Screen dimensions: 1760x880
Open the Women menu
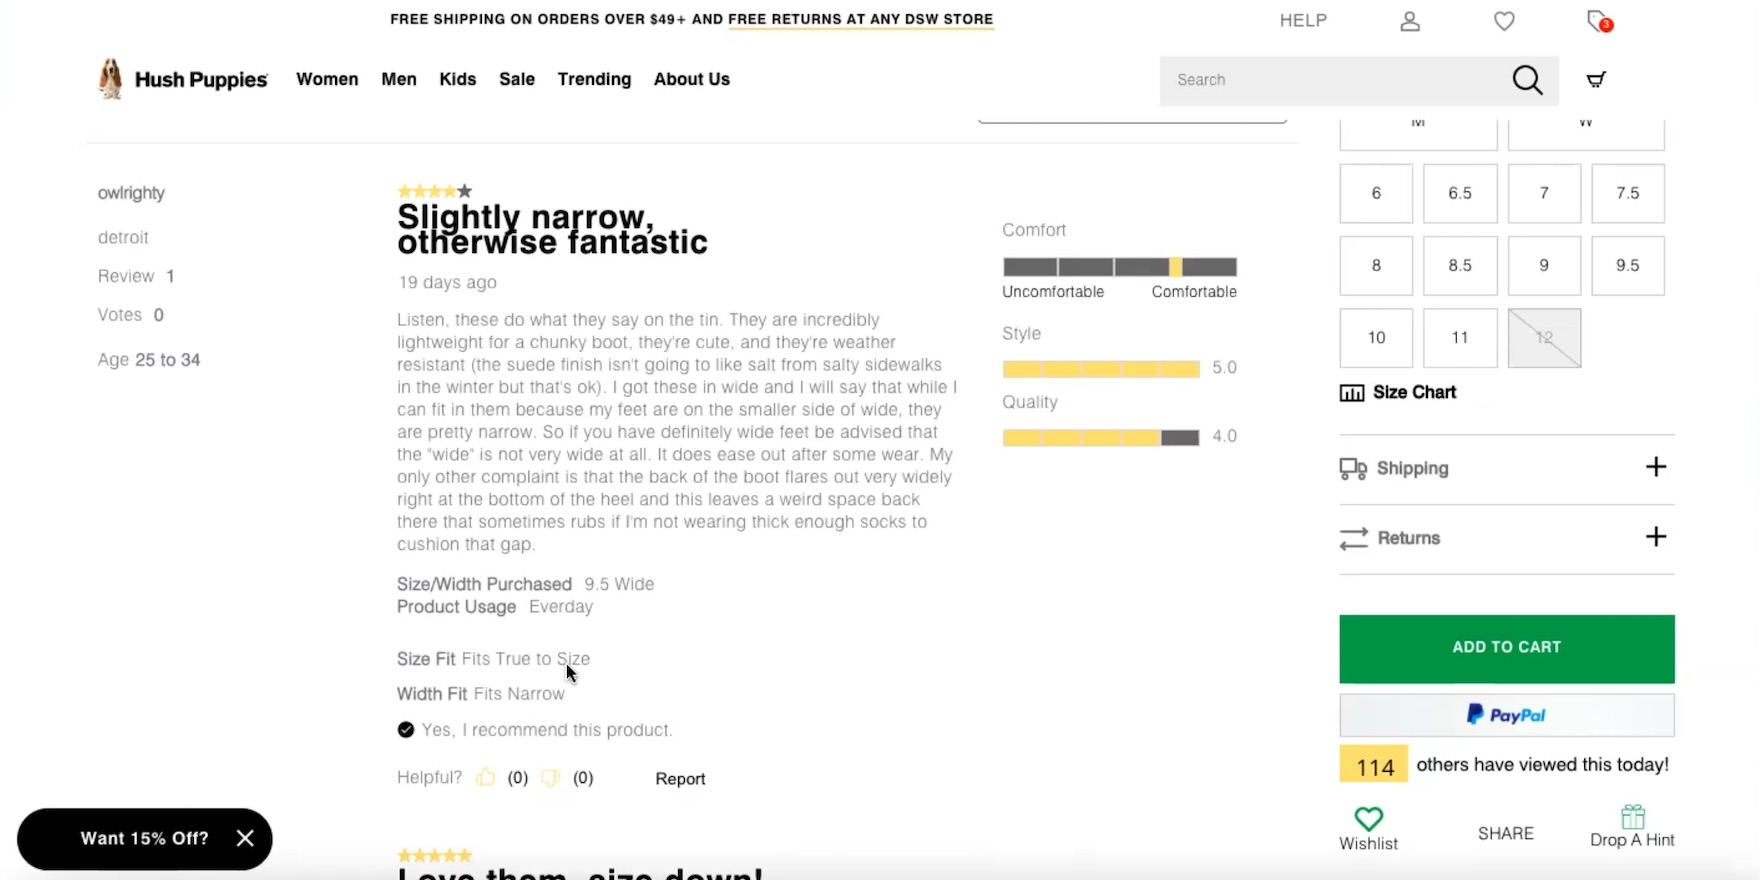pyautogui.click(x=327, y=79)
